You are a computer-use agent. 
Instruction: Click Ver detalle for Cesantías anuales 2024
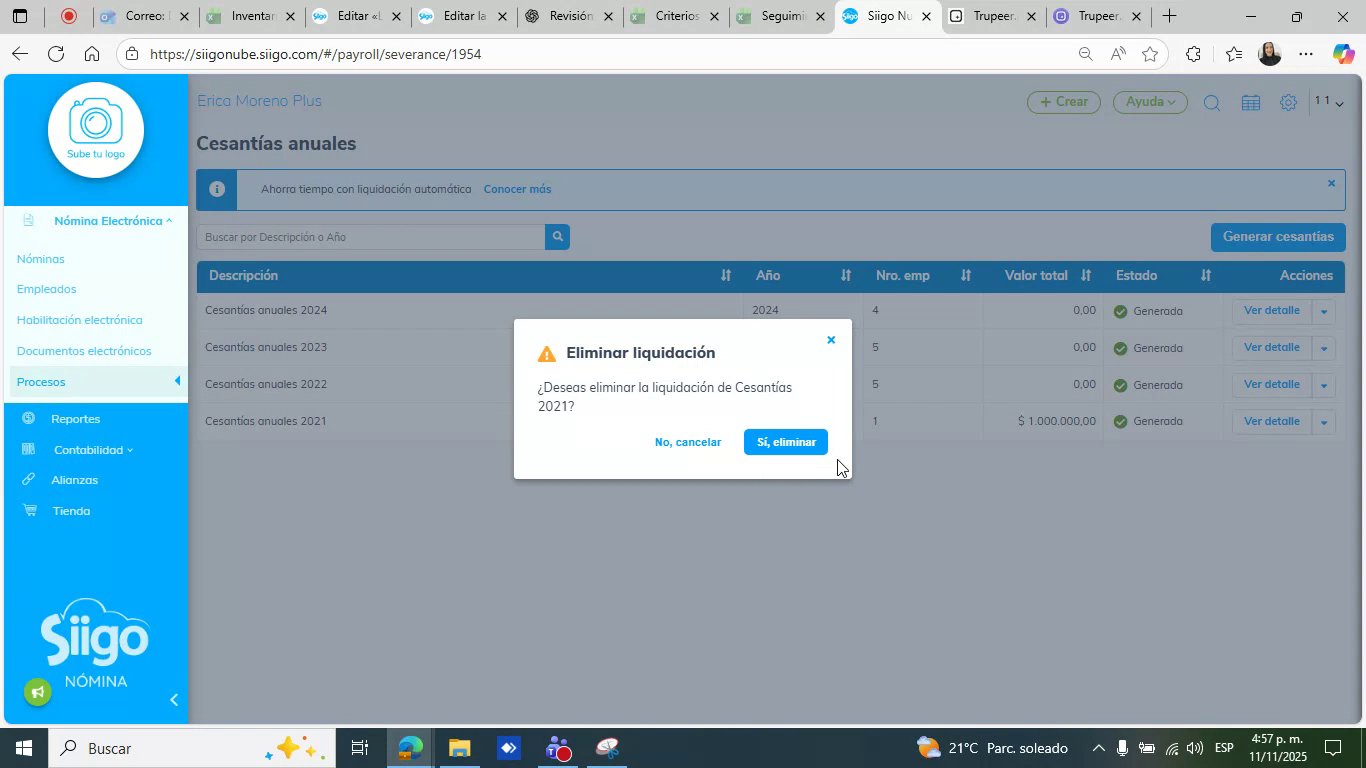[1271, 311]
